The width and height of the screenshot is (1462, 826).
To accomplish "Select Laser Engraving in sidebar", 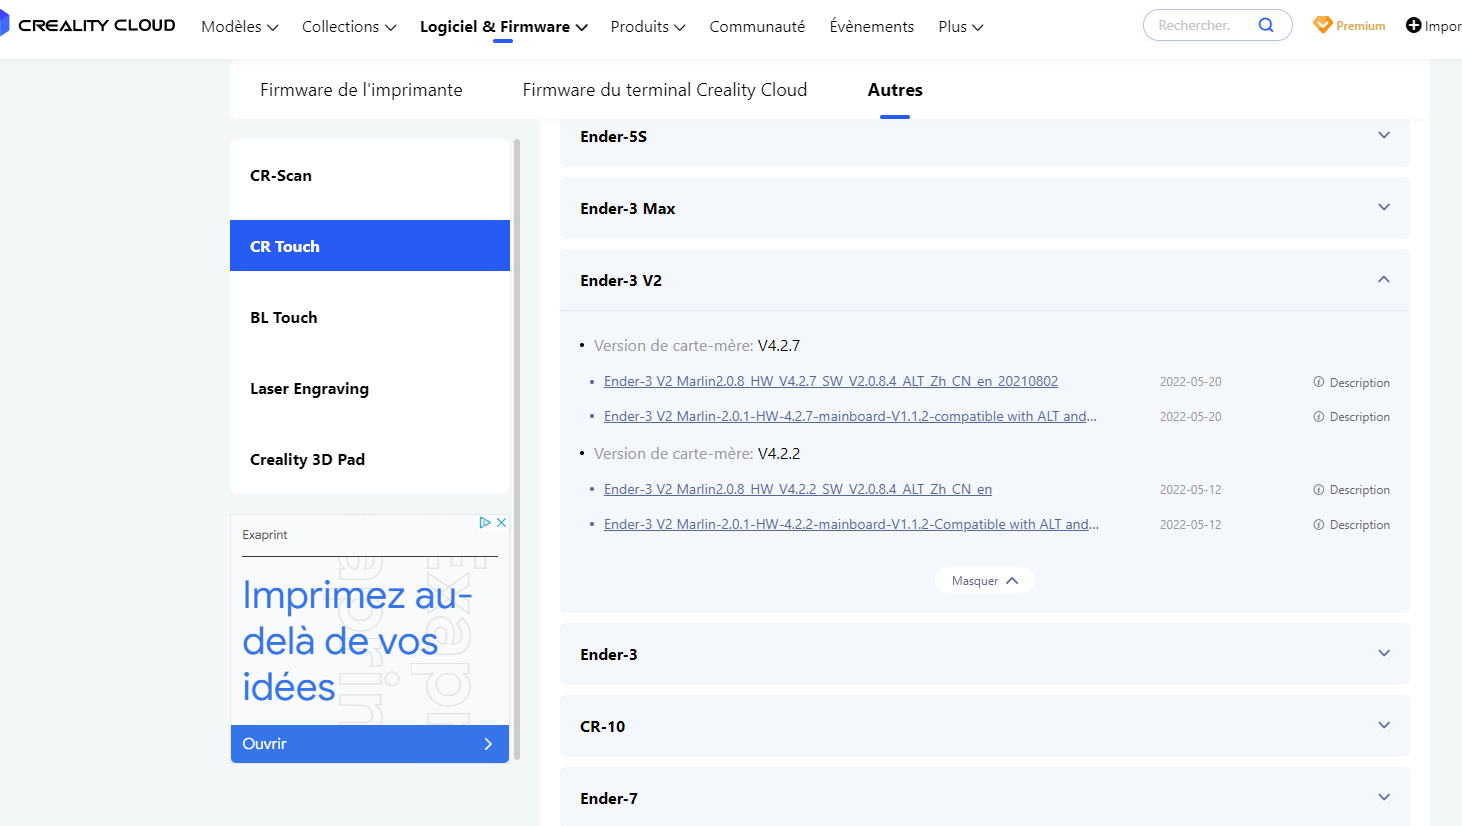I will 370,388.
